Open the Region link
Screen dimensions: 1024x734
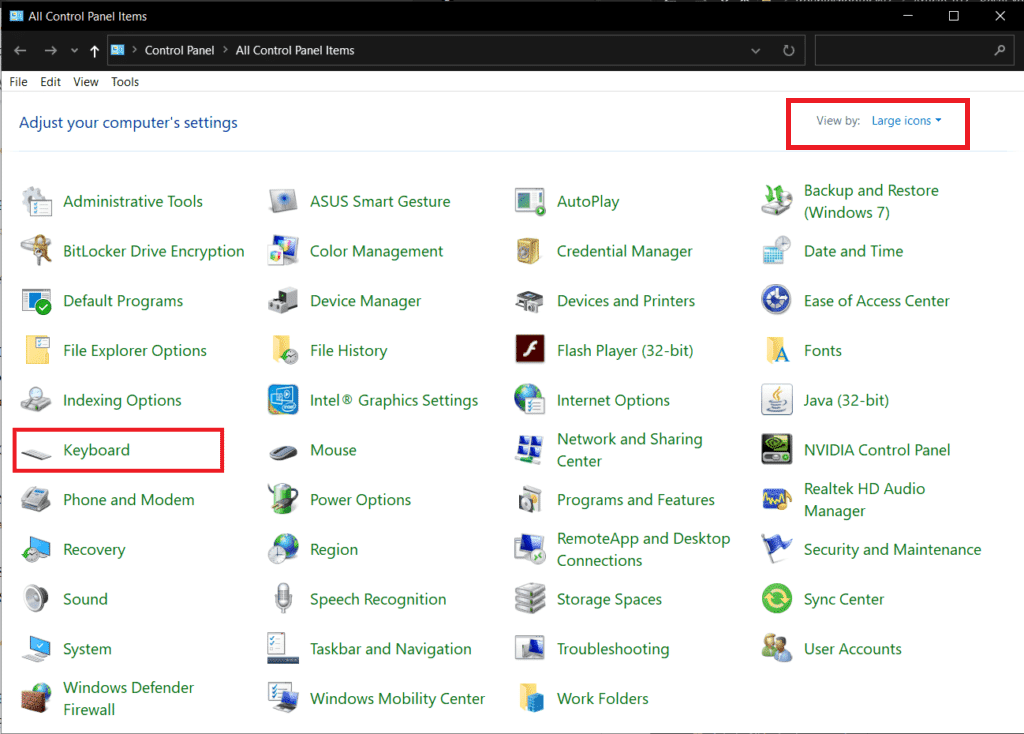point(334,549)
